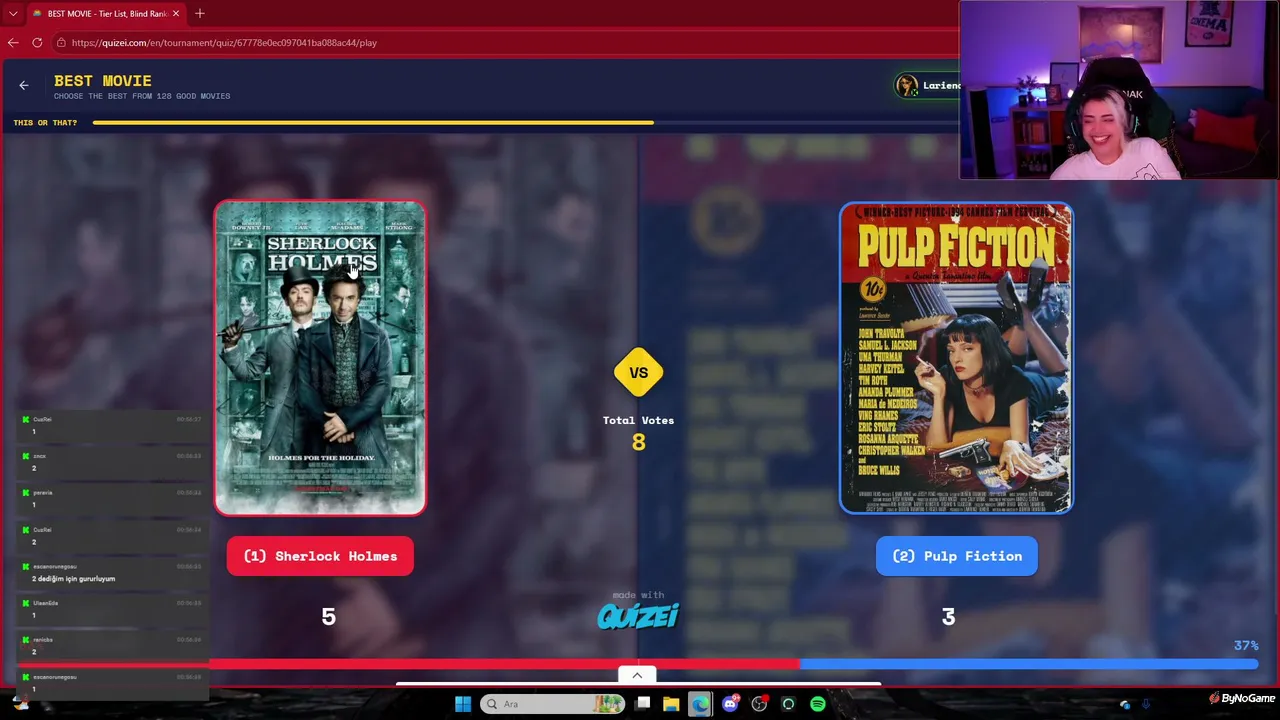This screenshot has height=720, width=1280.
Task: Click the Total Votes number 8
Action: (x=638, y=442)
